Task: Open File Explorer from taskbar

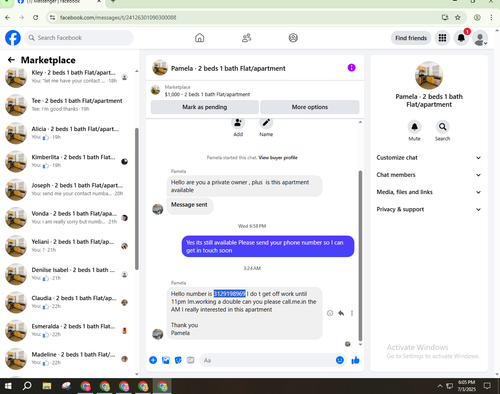Action: (47, 386)
